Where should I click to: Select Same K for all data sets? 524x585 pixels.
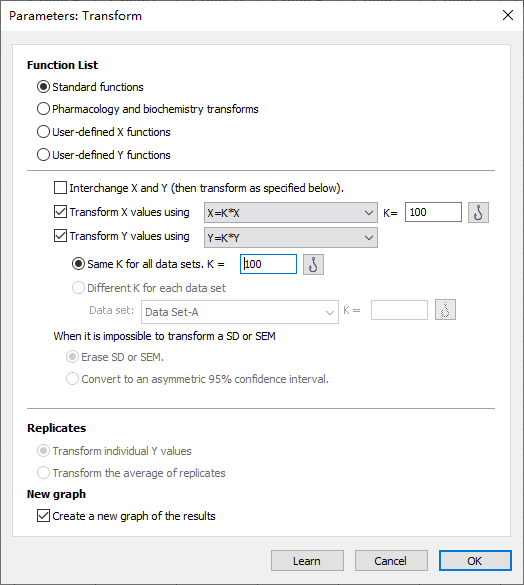pyautogui.click(x=78, y=264)
